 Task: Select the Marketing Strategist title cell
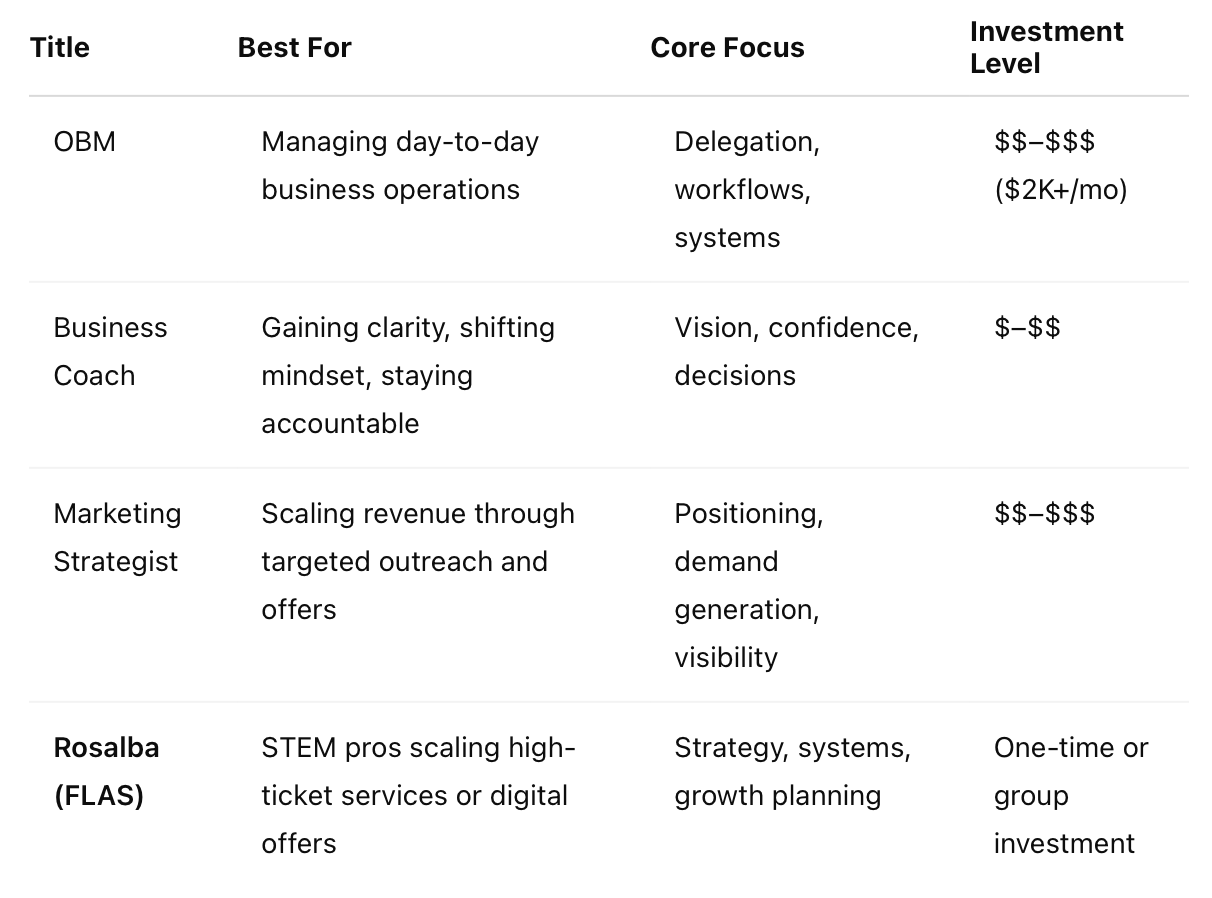pos(117,537)
